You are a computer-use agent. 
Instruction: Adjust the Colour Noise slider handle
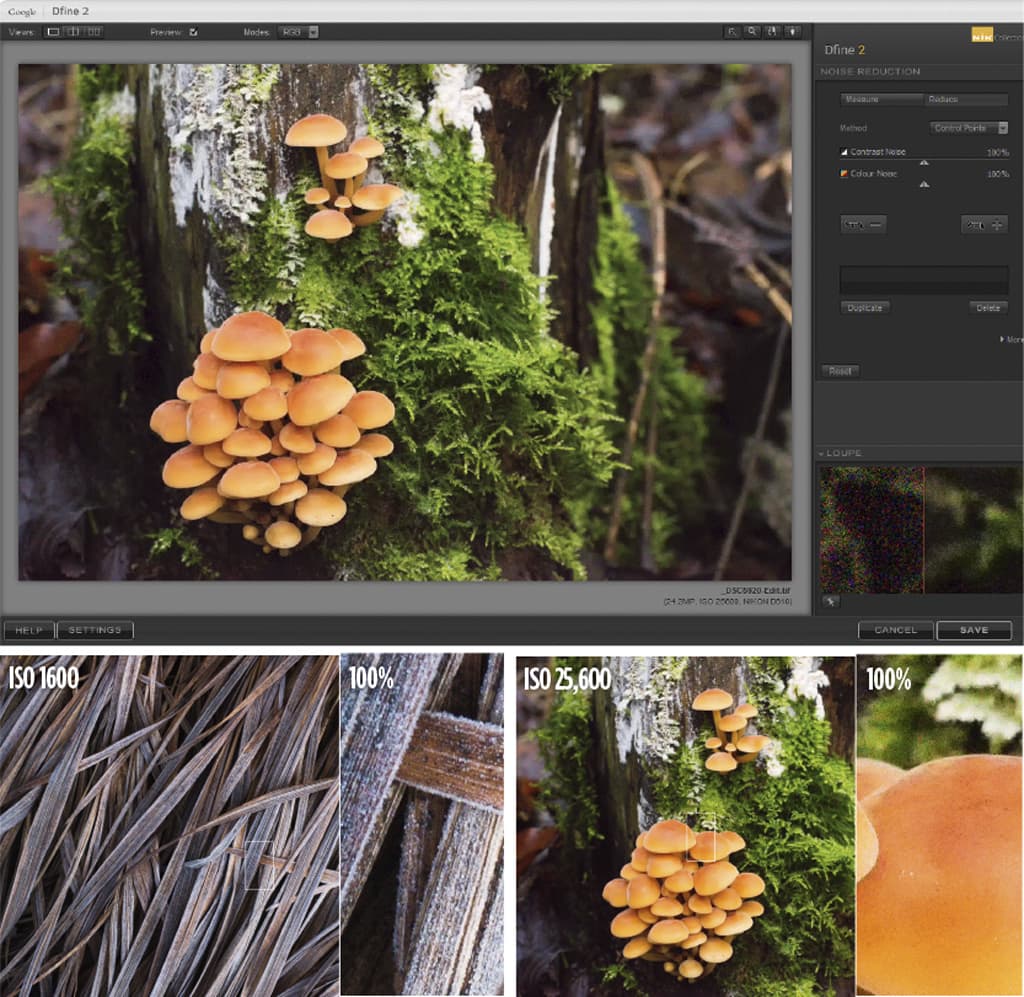pyautogui.click(x=924, y=185)
